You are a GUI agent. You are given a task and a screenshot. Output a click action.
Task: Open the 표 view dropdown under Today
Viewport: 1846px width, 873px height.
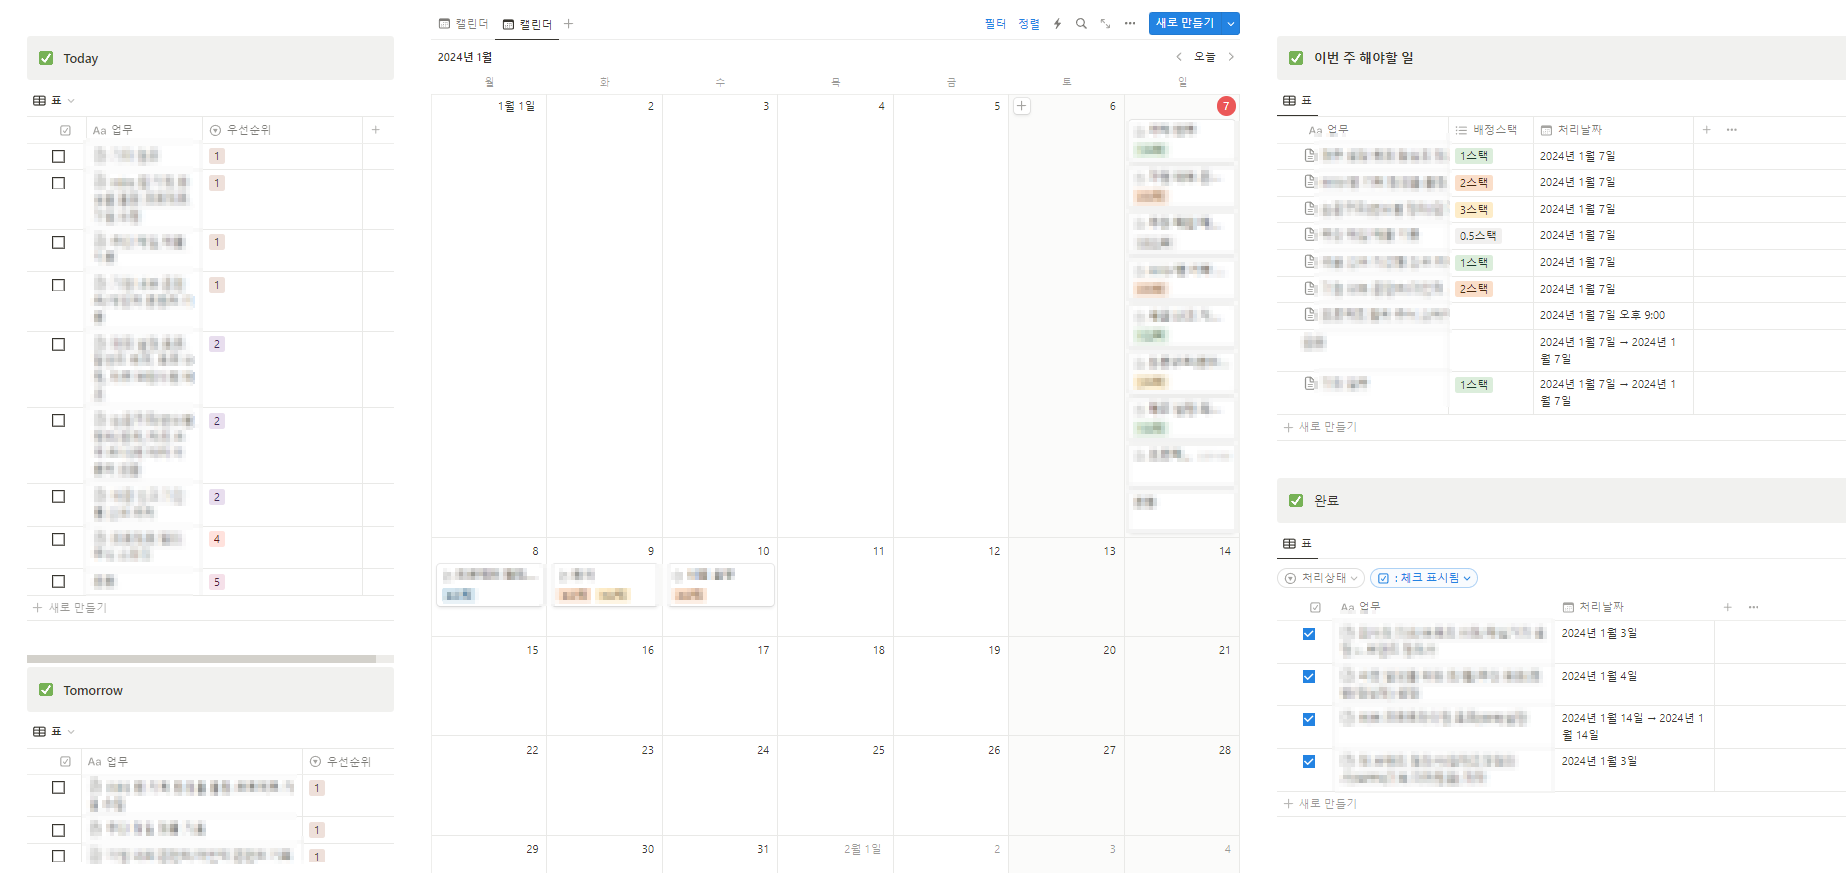coord(54,100)
